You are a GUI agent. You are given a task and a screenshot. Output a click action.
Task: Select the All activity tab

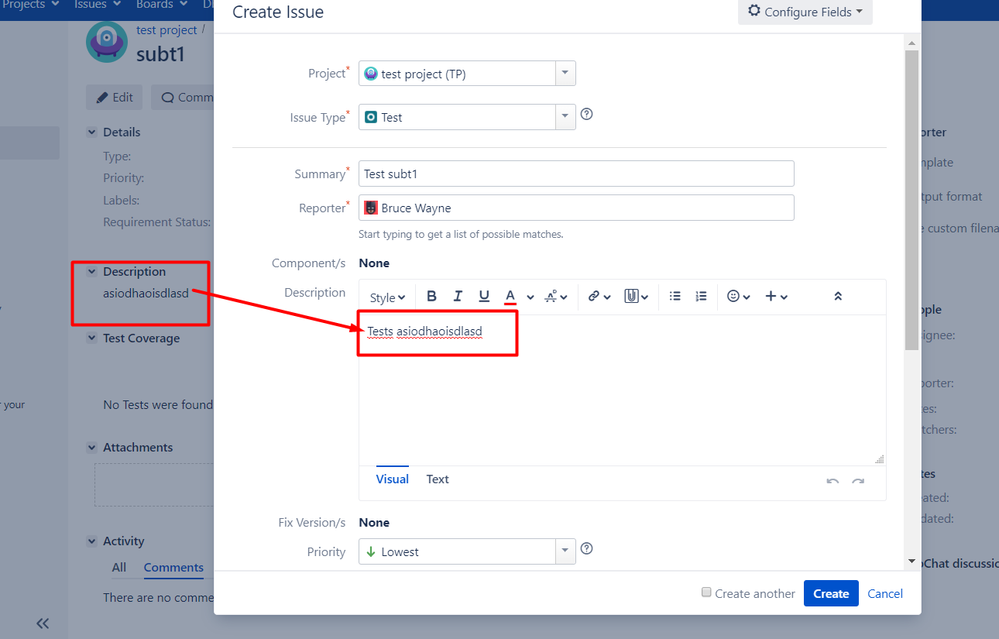click(x=119, y=567)
